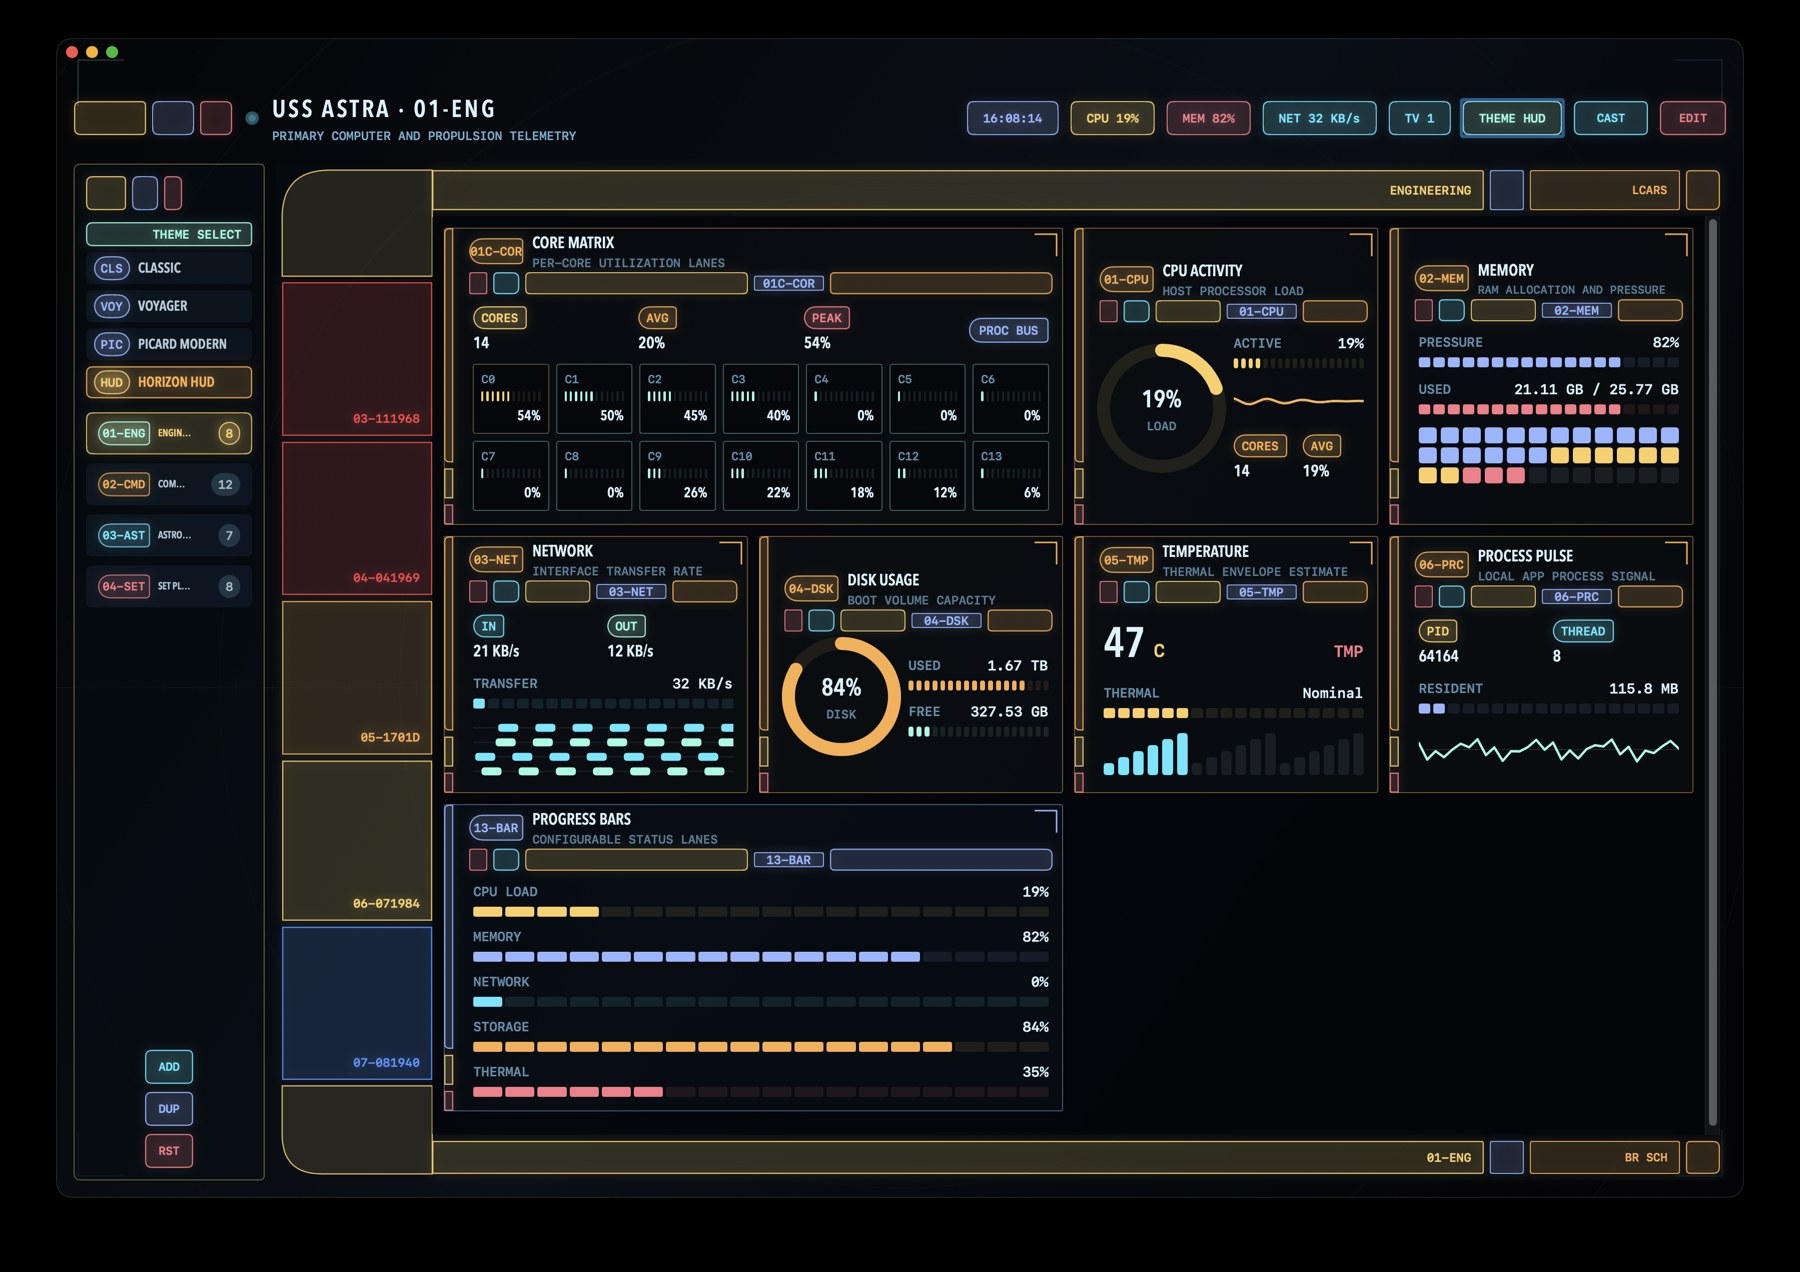The width and height of the screenshot is (1800, 1272).
Task: Select the Classic theme option
Action: tap(169, 268)
